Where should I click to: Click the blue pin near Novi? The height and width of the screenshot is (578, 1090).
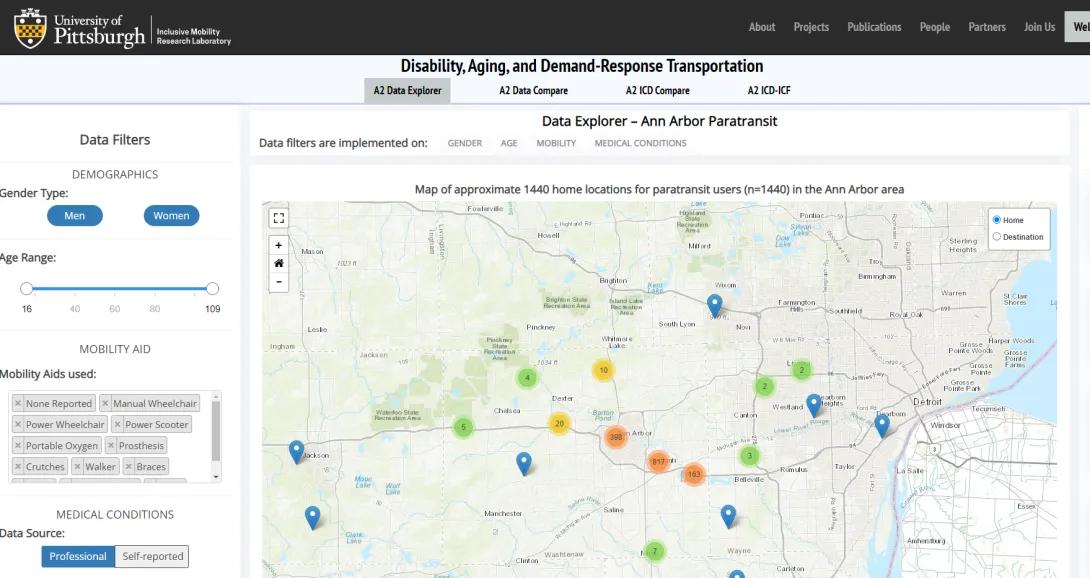coord(715,305)
